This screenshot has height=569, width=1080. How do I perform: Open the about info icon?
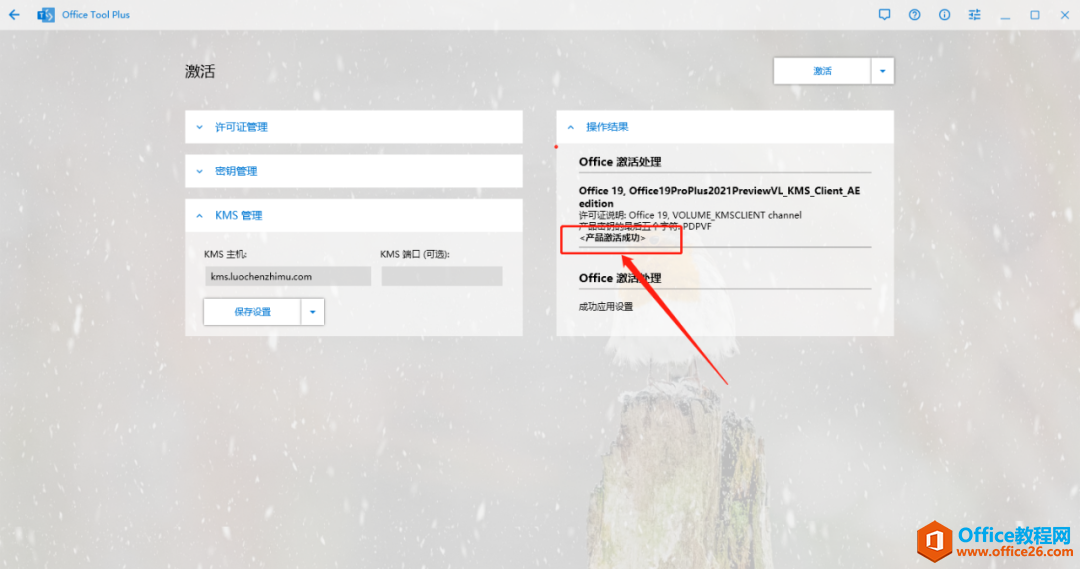(944, 14)
